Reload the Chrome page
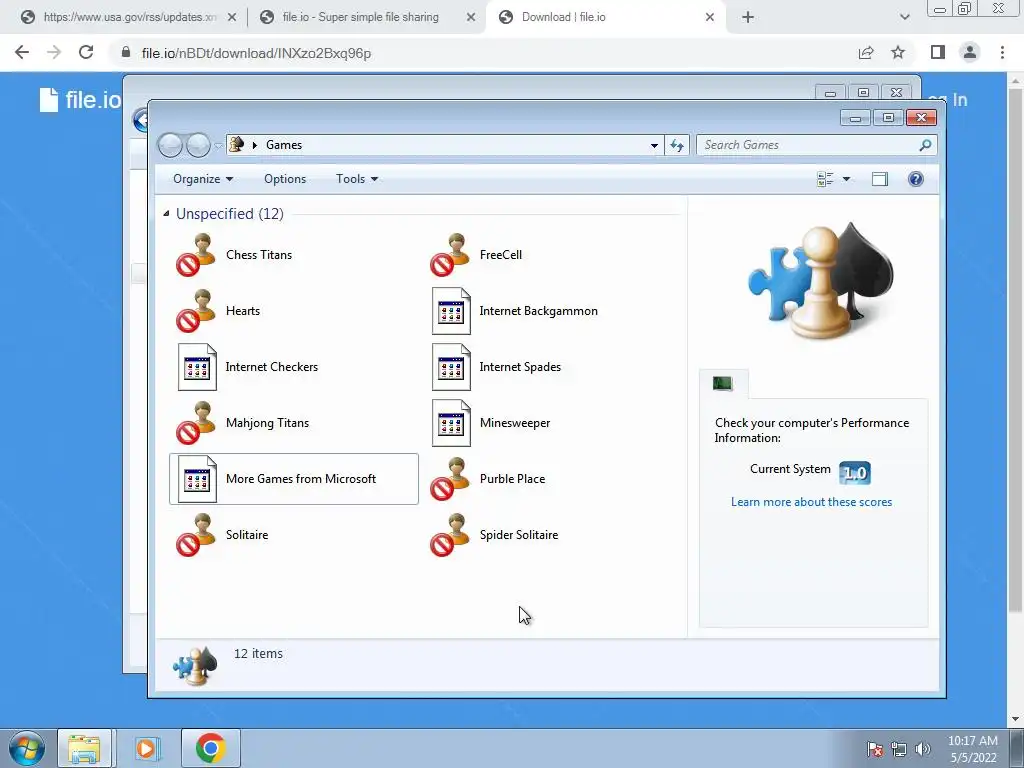The height and width of the screenshot is (768, 1024). point(86,52)
